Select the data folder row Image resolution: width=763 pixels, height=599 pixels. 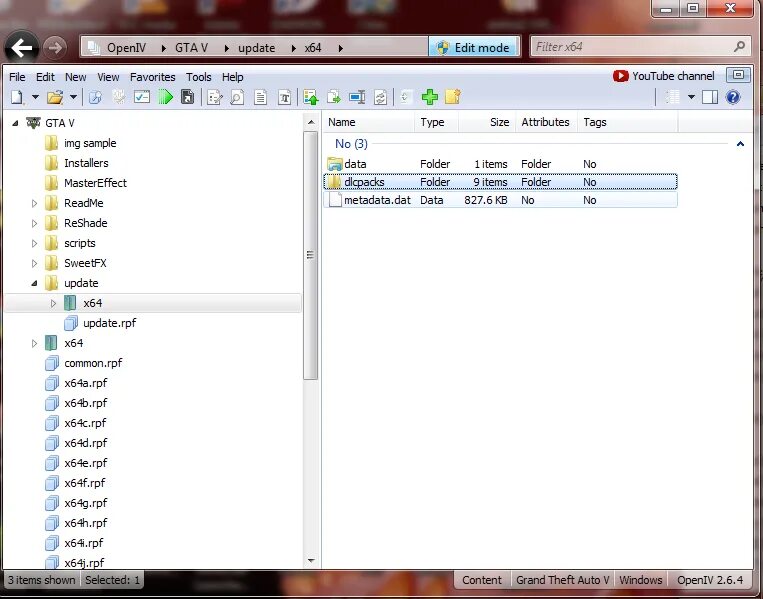tap(500, 164)
